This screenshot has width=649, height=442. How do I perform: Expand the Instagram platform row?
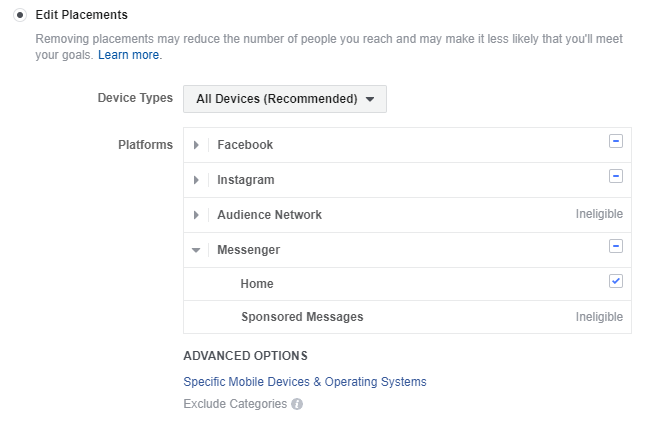pyautogui.click(x=196, y=180)
